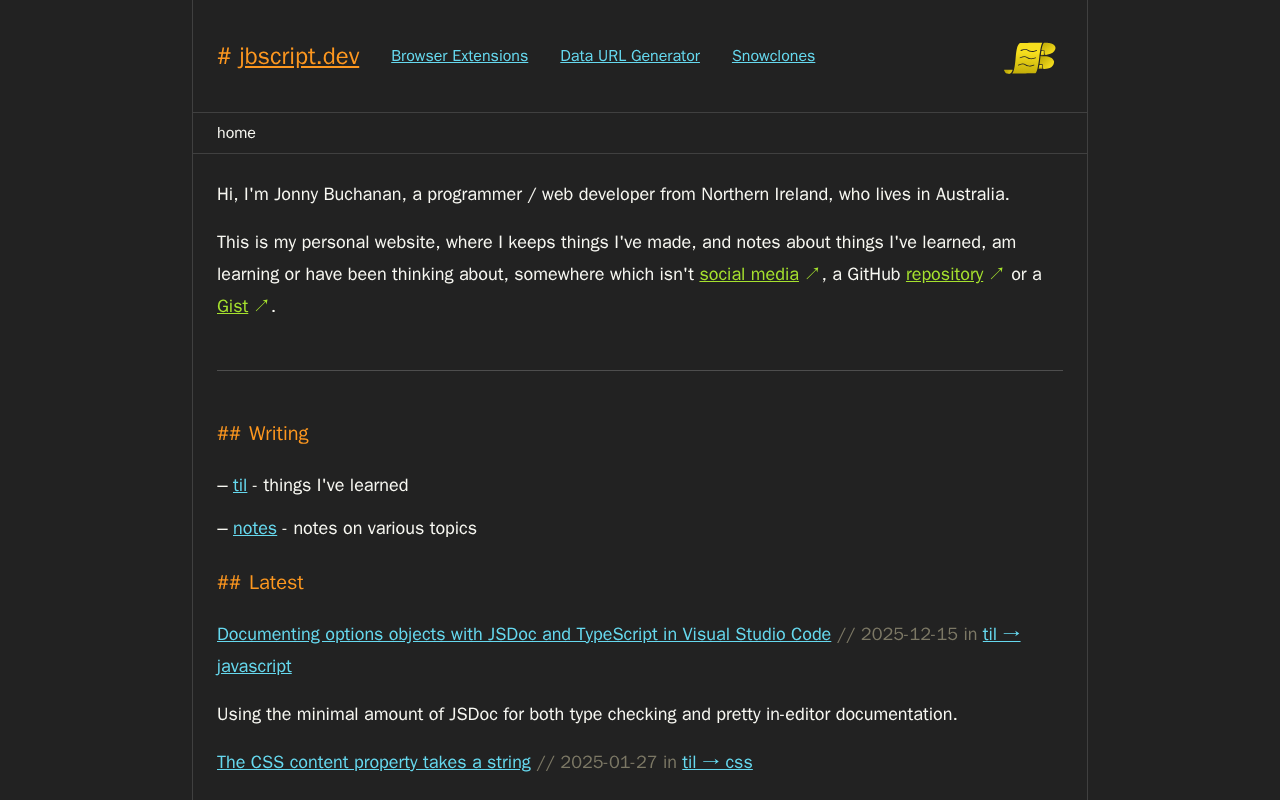The height and width of the screenshot is (800, 1280).
Task: Open the CSS content property article
Action: (x=374, y=762)
